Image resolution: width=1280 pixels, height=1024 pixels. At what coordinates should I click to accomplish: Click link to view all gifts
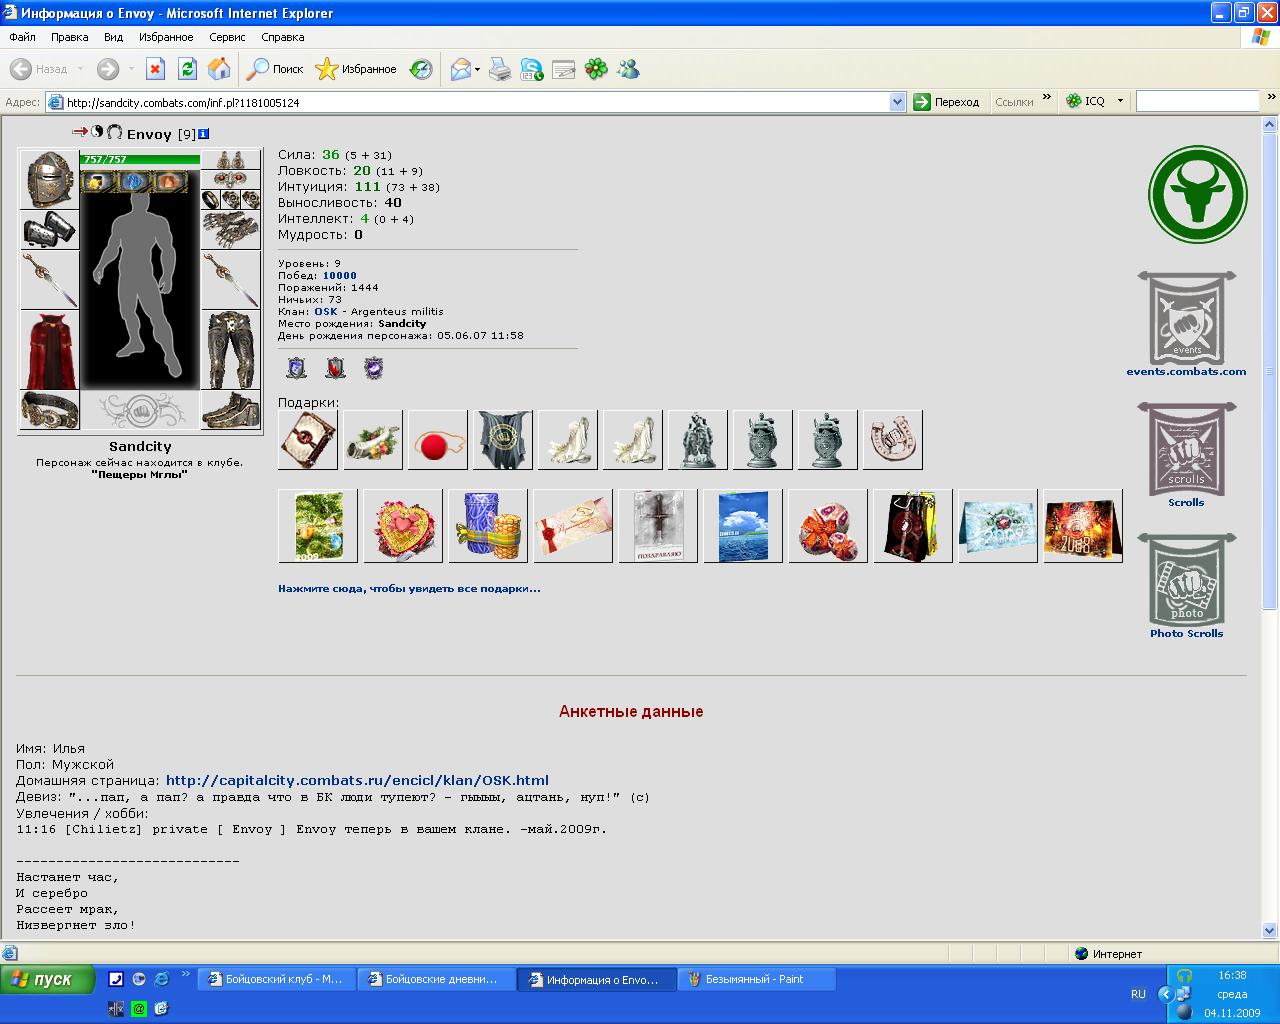click(x=409, y=589)
